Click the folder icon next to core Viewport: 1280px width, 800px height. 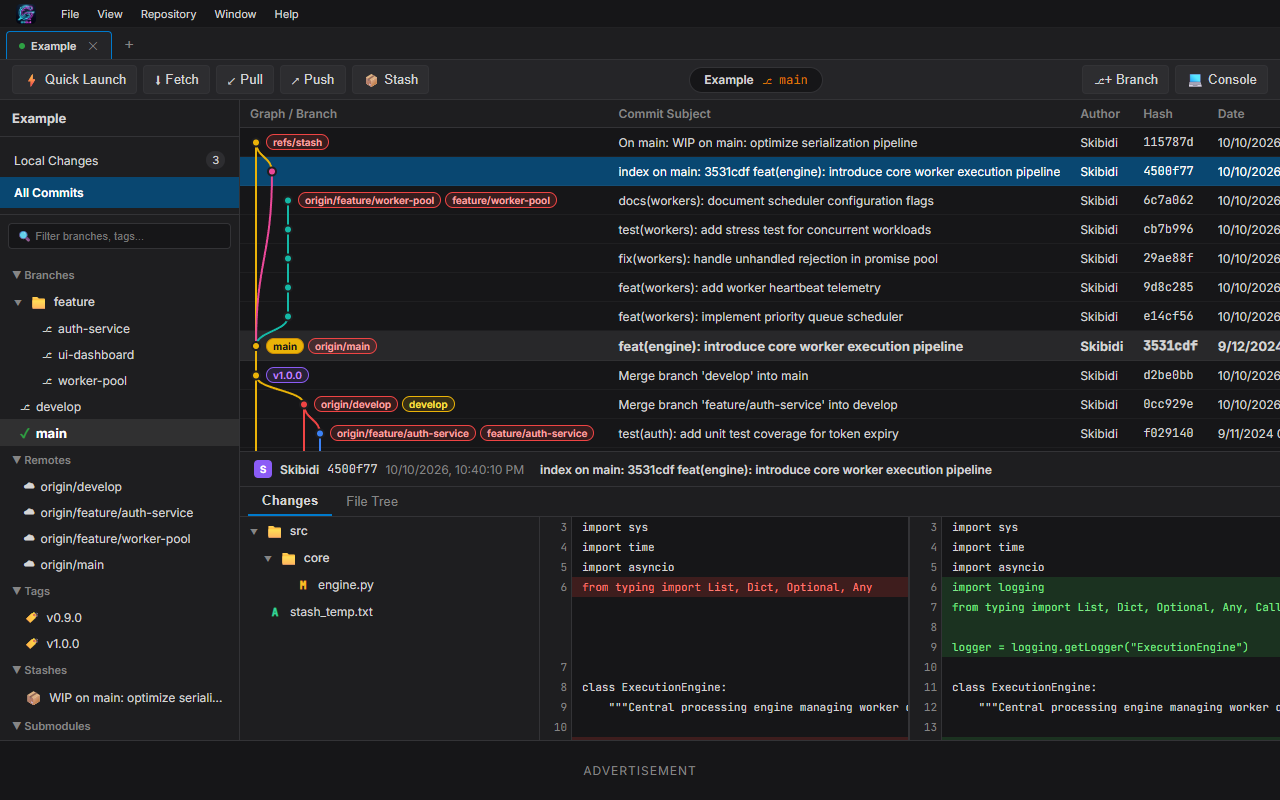click(x=289, y=558)
